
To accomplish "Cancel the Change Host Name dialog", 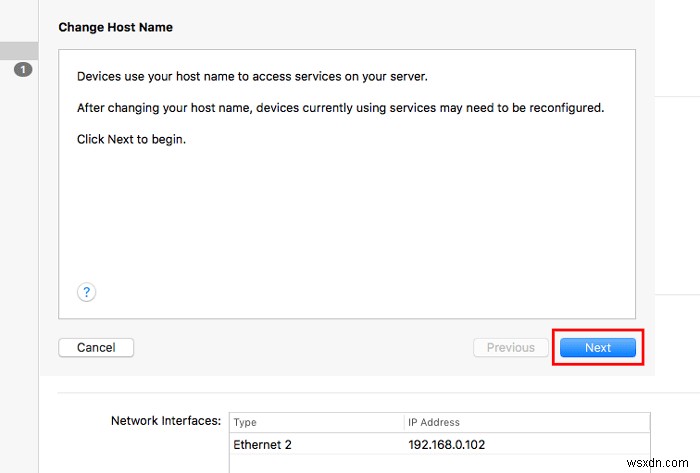I will 96,348.
